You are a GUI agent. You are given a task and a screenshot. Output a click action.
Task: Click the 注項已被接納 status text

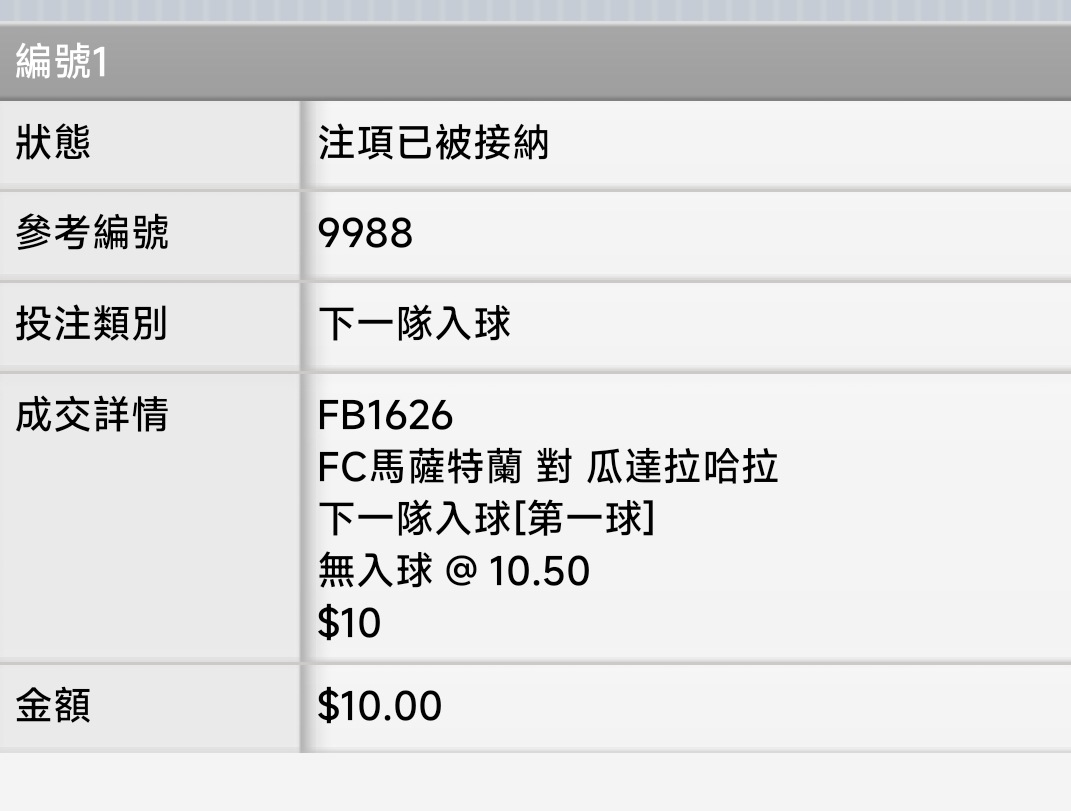click(x=433, y=143)
